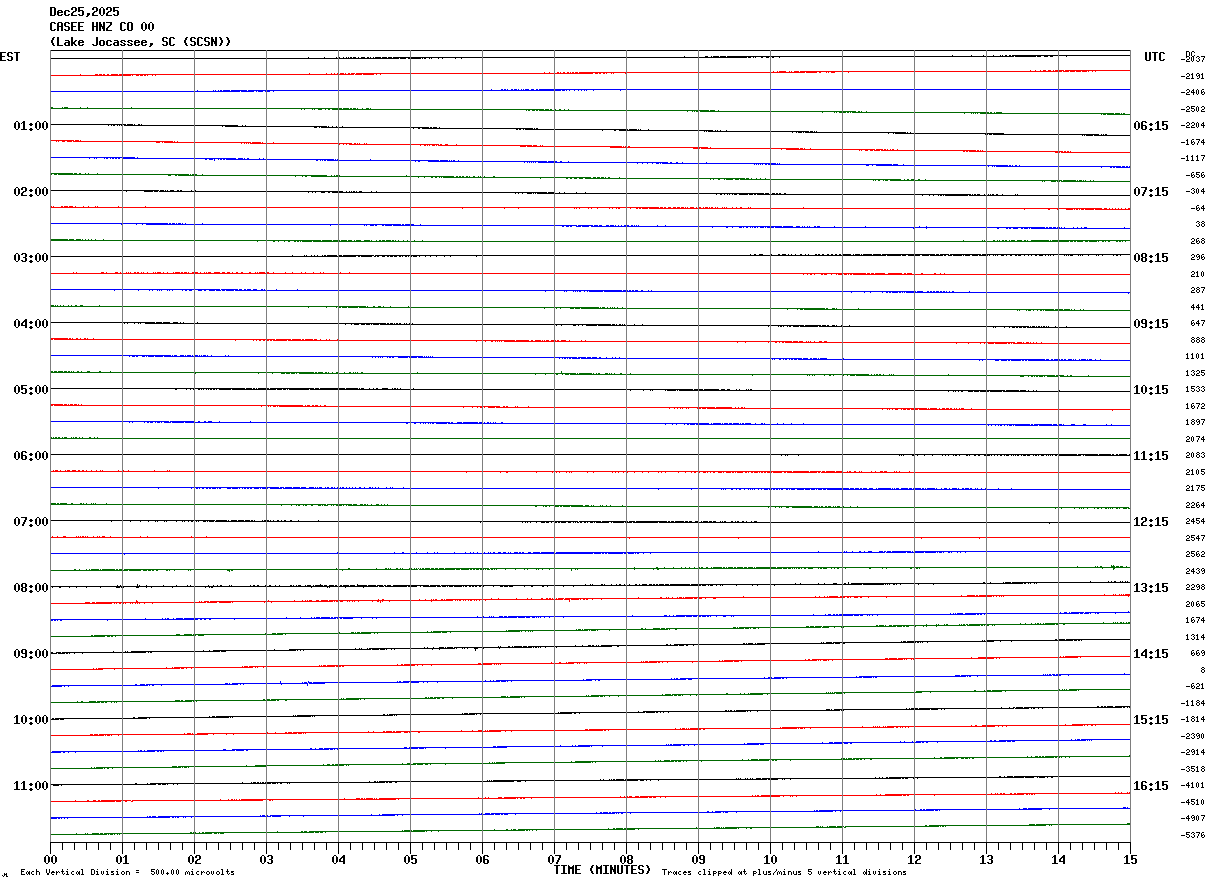1210x886 pixels.
Task: Select the 07:00 EST time label
Action: (x=31, y=521)
